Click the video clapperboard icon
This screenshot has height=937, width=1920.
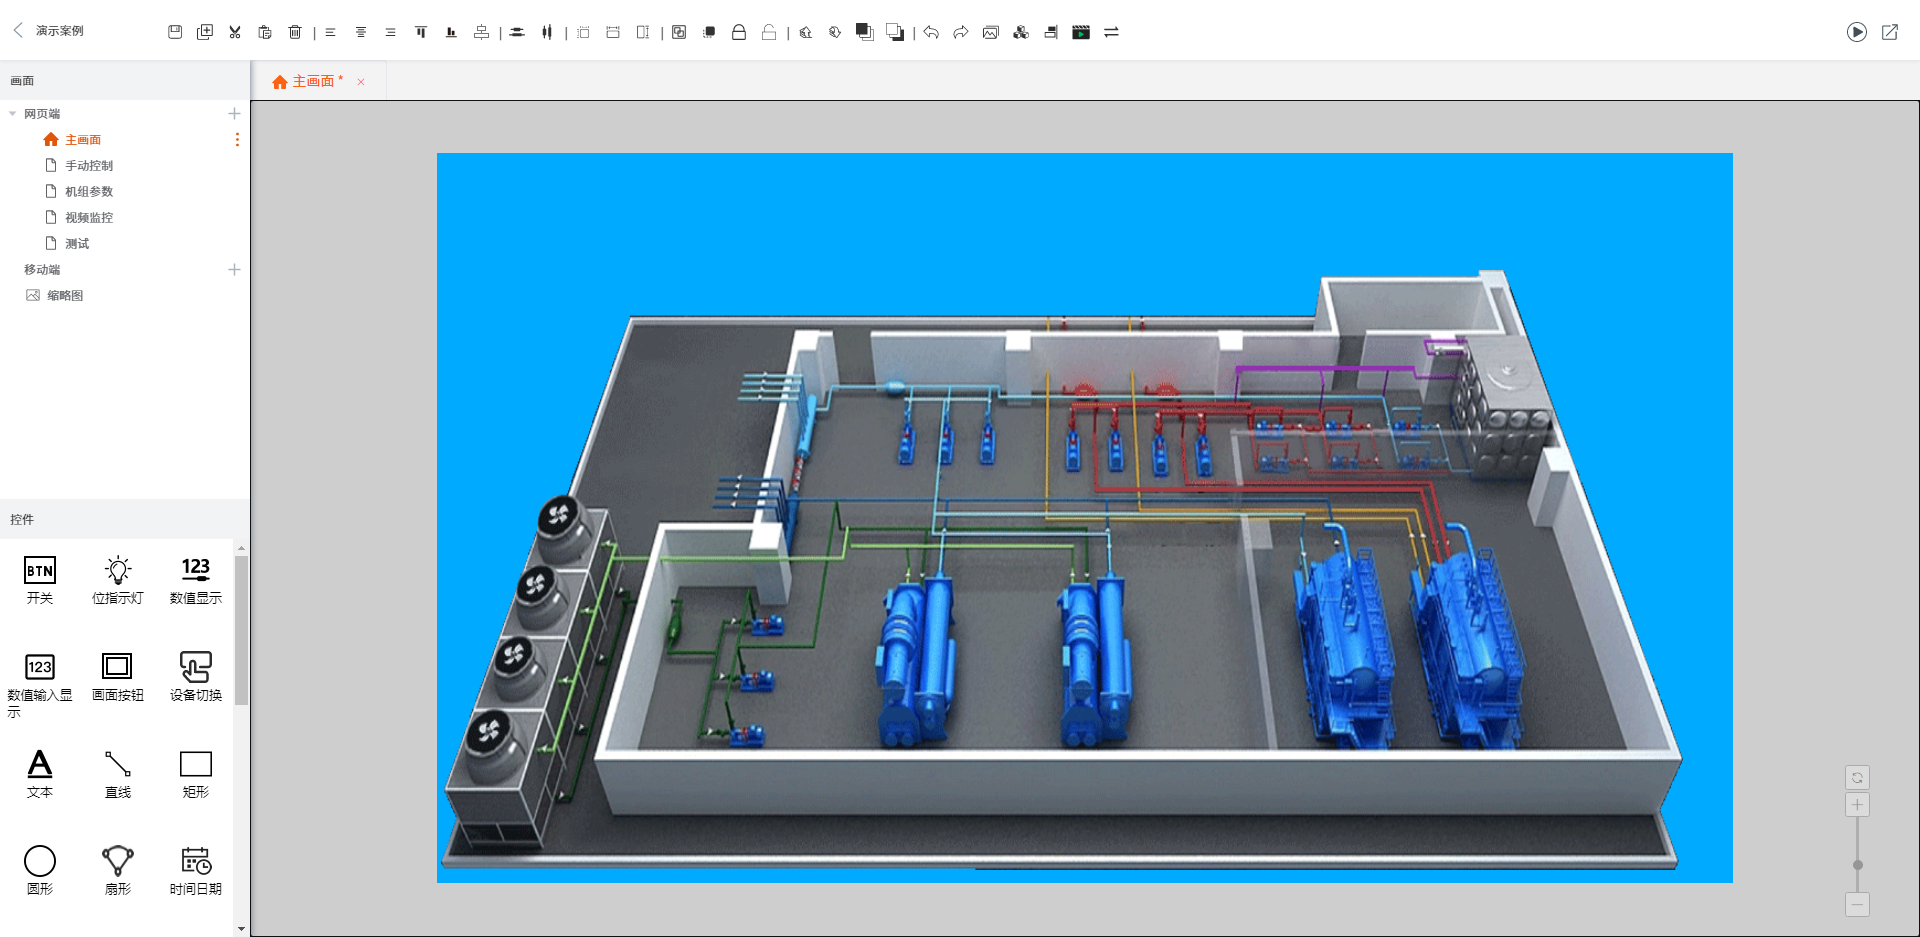click(1081, 32)
